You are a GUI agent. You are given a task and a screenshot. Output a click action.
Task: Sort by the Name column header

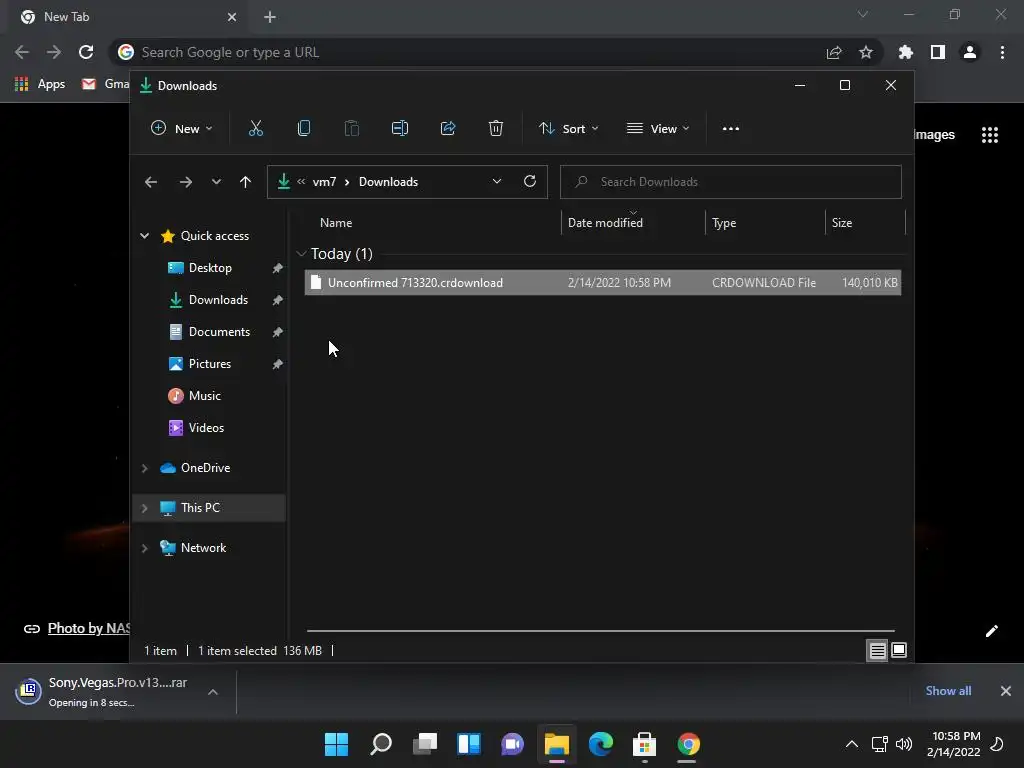point(336,223)
